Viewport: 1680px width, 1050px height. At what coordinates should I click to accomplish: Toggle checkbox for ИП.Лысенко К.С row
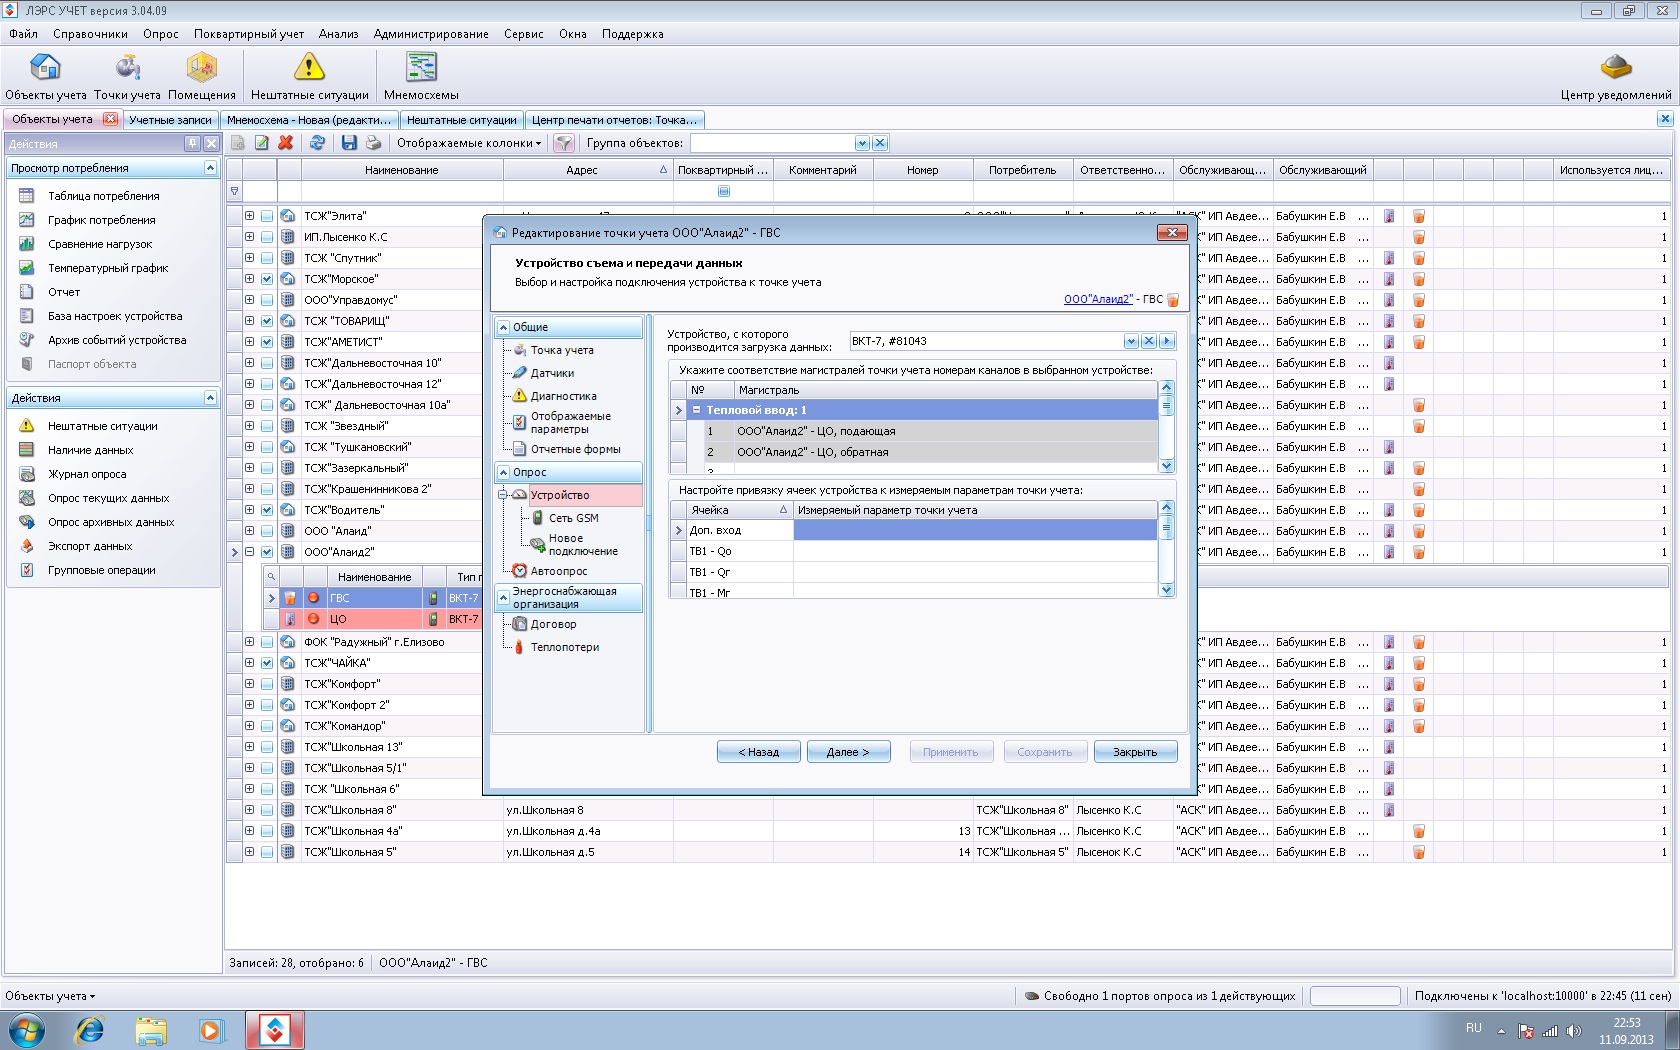coord(267,237)
